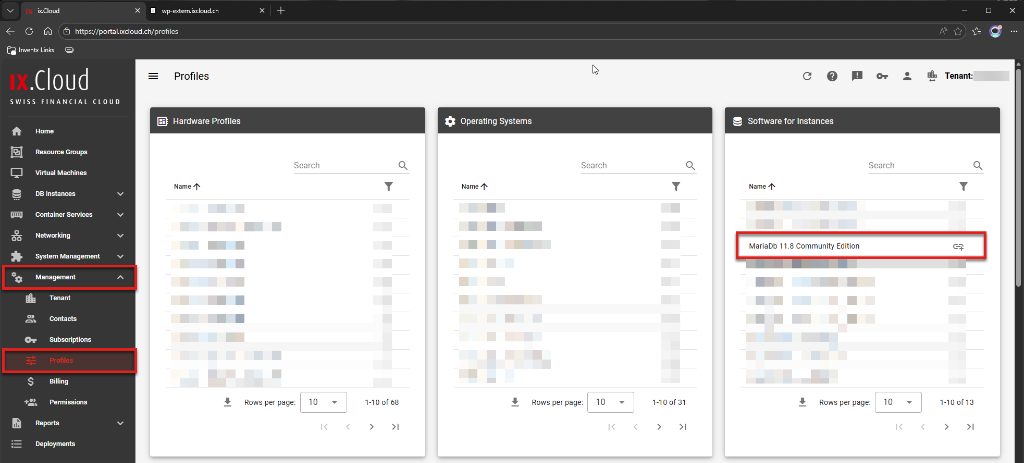The height and width of the screenshot is (463, 1024).
Task: Click the tenant switch icon
Action: coord(932,76)
